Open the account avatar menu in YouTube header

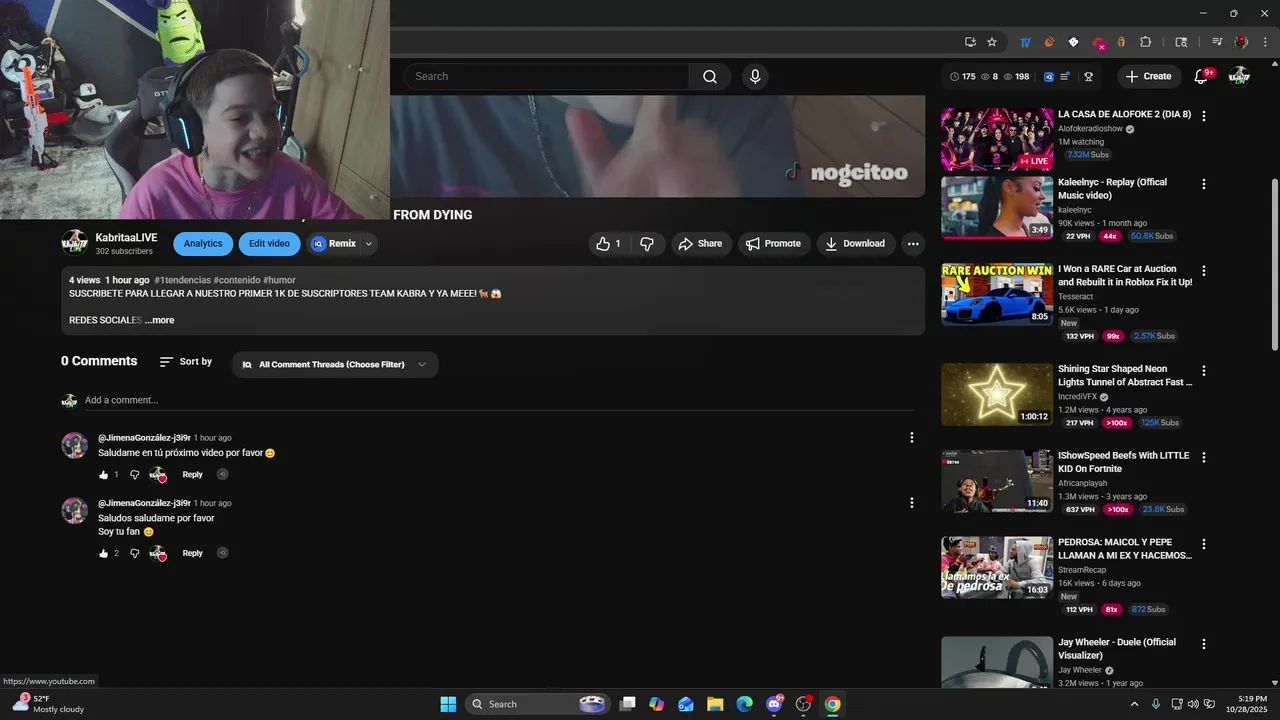coord(1239,76)
